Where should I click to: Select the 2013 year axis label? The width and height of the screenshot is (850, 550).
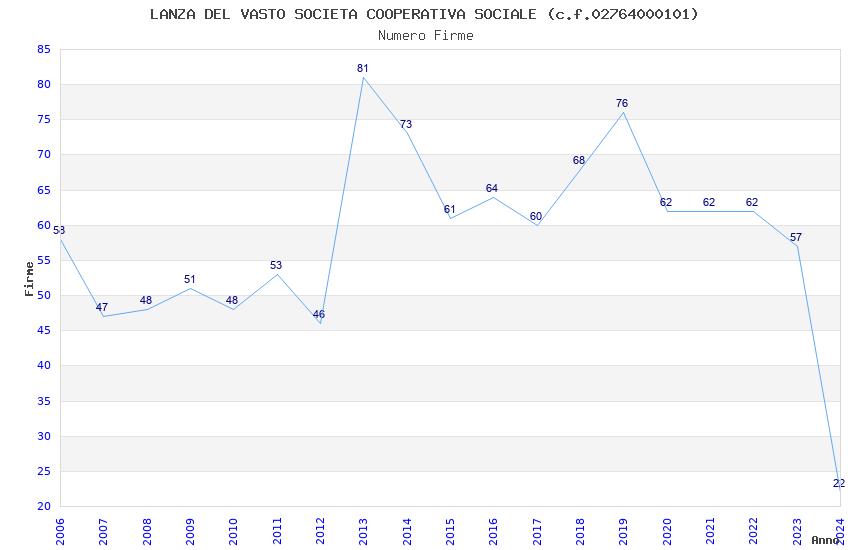point(363,531)
